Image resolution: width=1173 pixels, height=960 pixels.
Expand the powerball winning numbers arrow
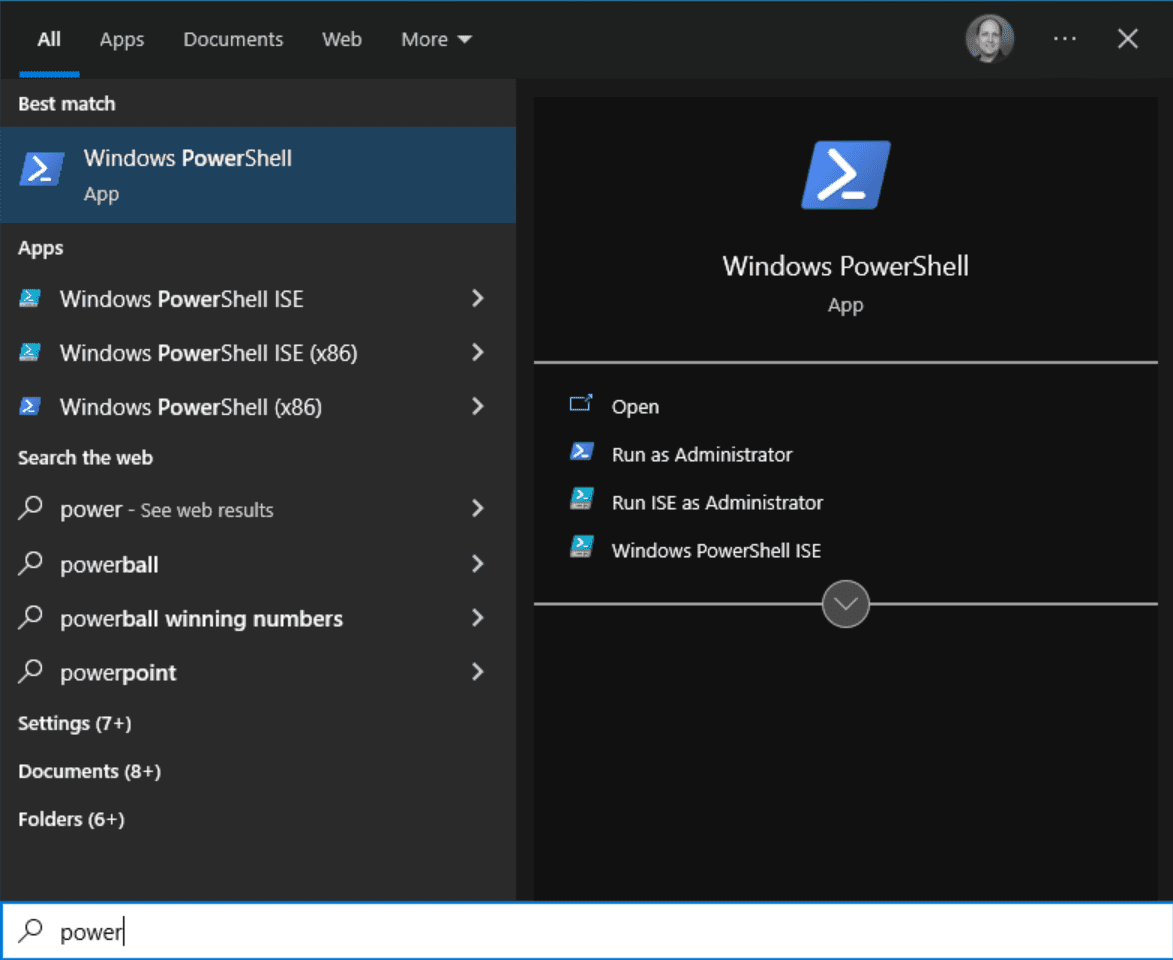coord(477,617)
